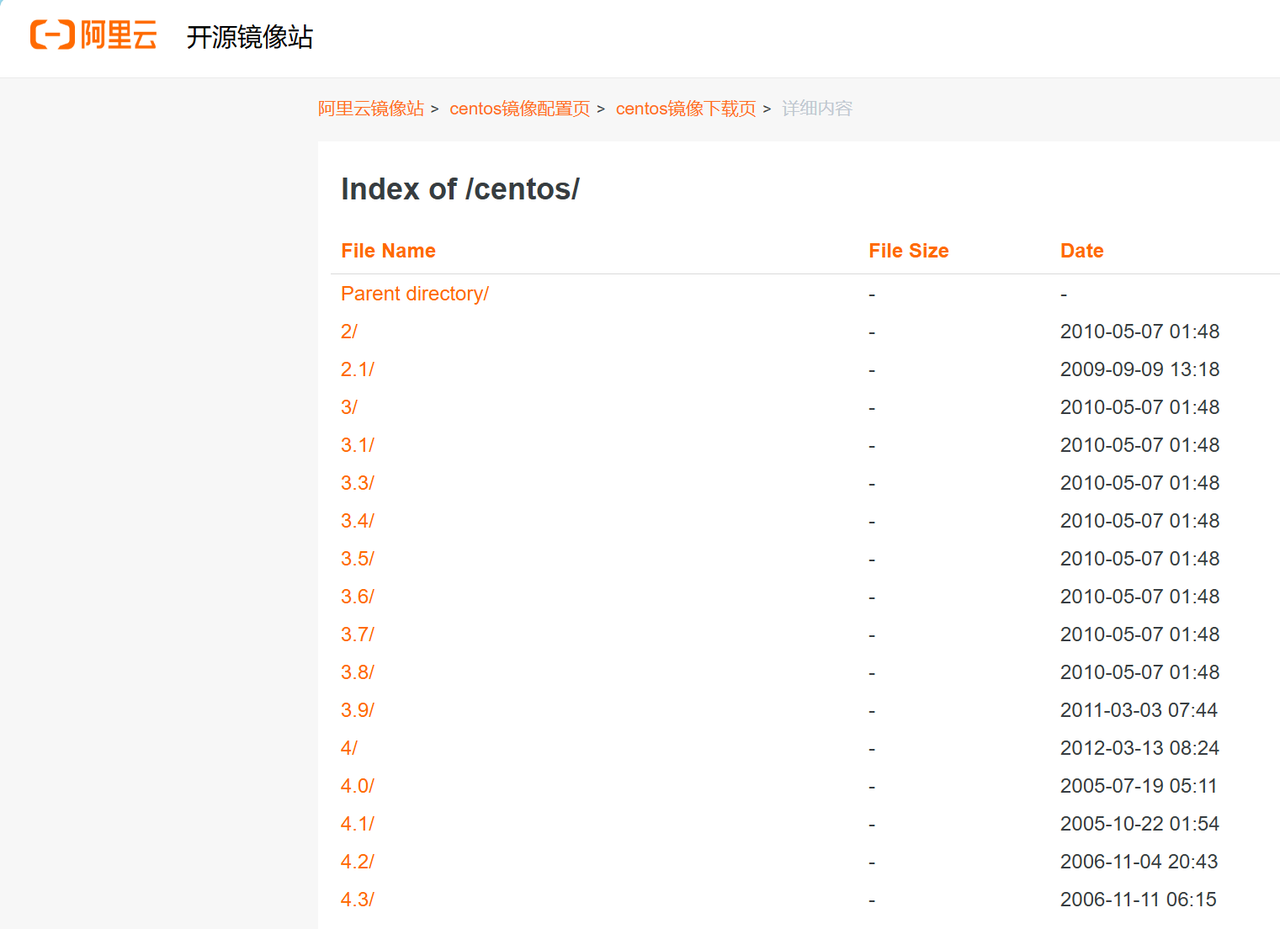
Task: Open the 3.4/ directory
Action: click(358, 521)
